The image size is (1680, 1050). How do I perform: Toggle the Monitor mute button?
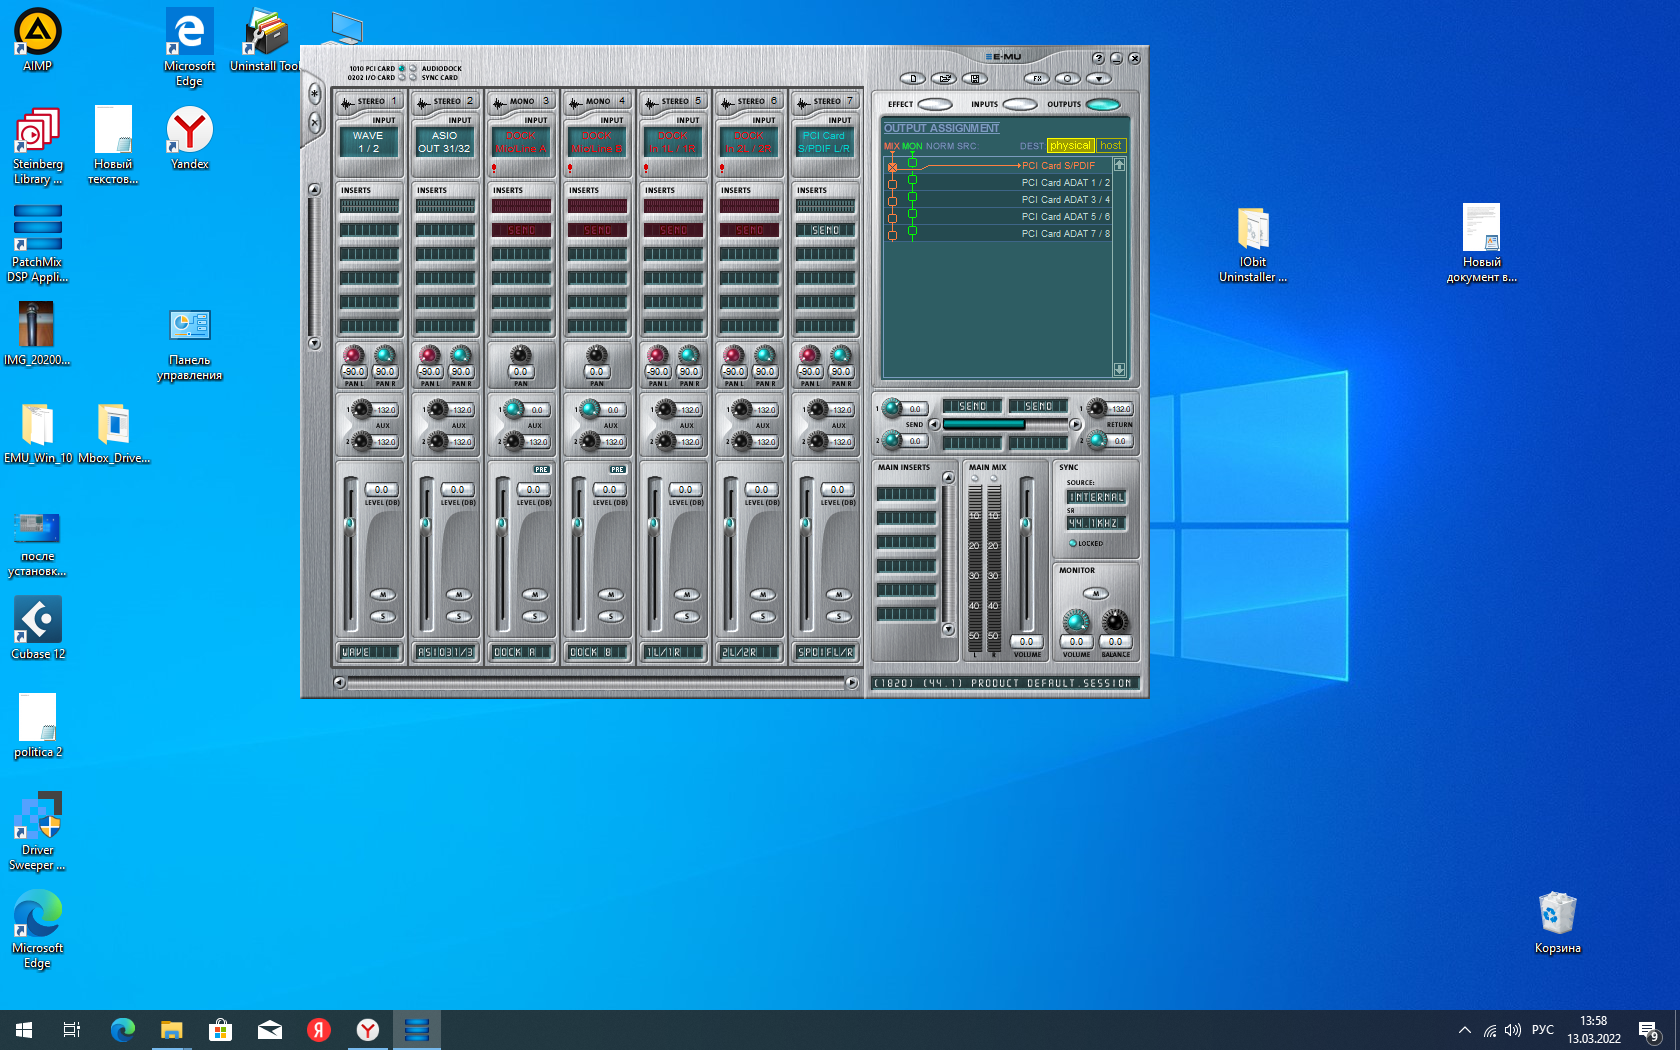pyautogui.click(x=1095, y=594)
